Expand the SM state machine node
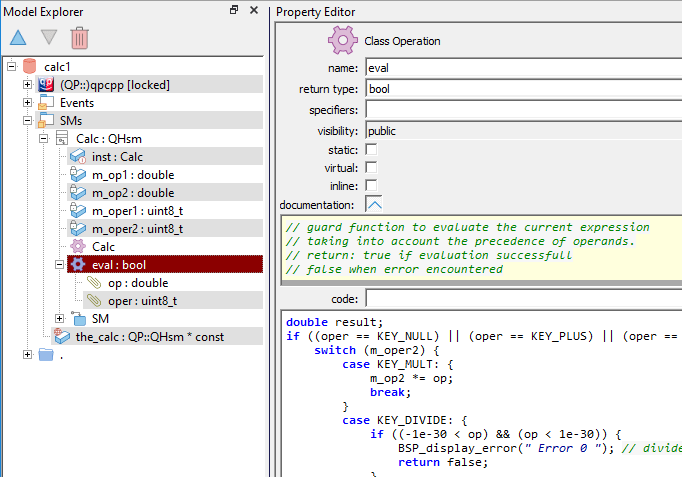 click(59, 318)
